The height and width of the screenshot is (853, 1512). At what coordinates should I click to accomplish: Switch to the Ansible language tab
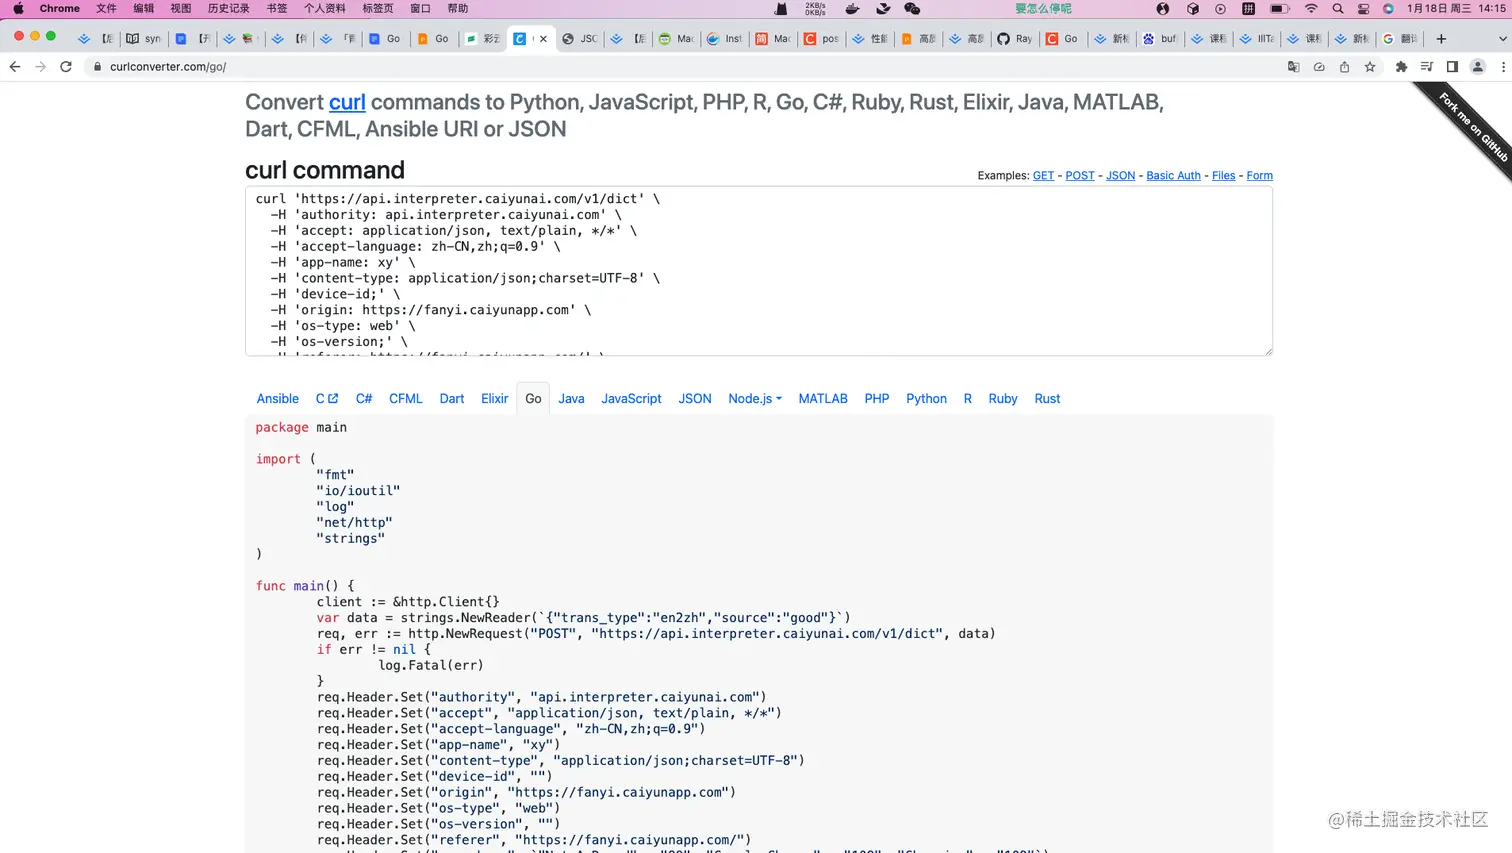[277, 398]
